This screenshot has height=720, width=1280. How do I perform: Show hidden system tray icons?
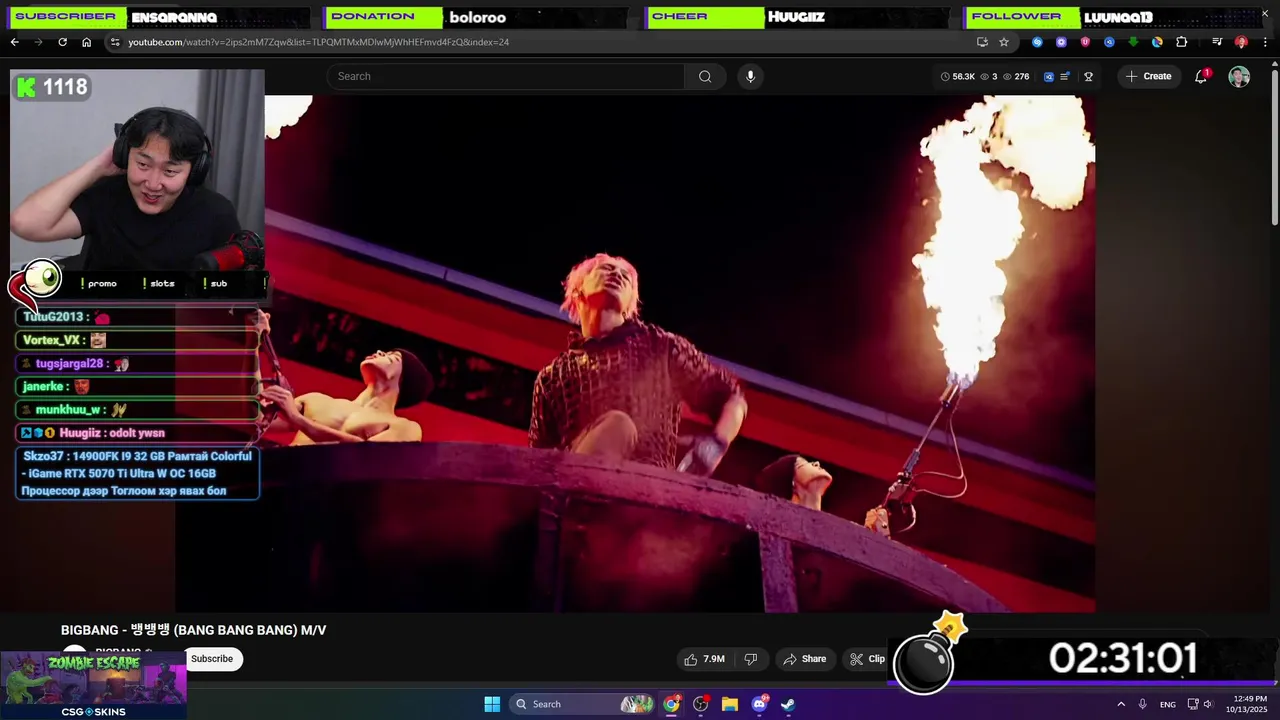[1121, 704]
